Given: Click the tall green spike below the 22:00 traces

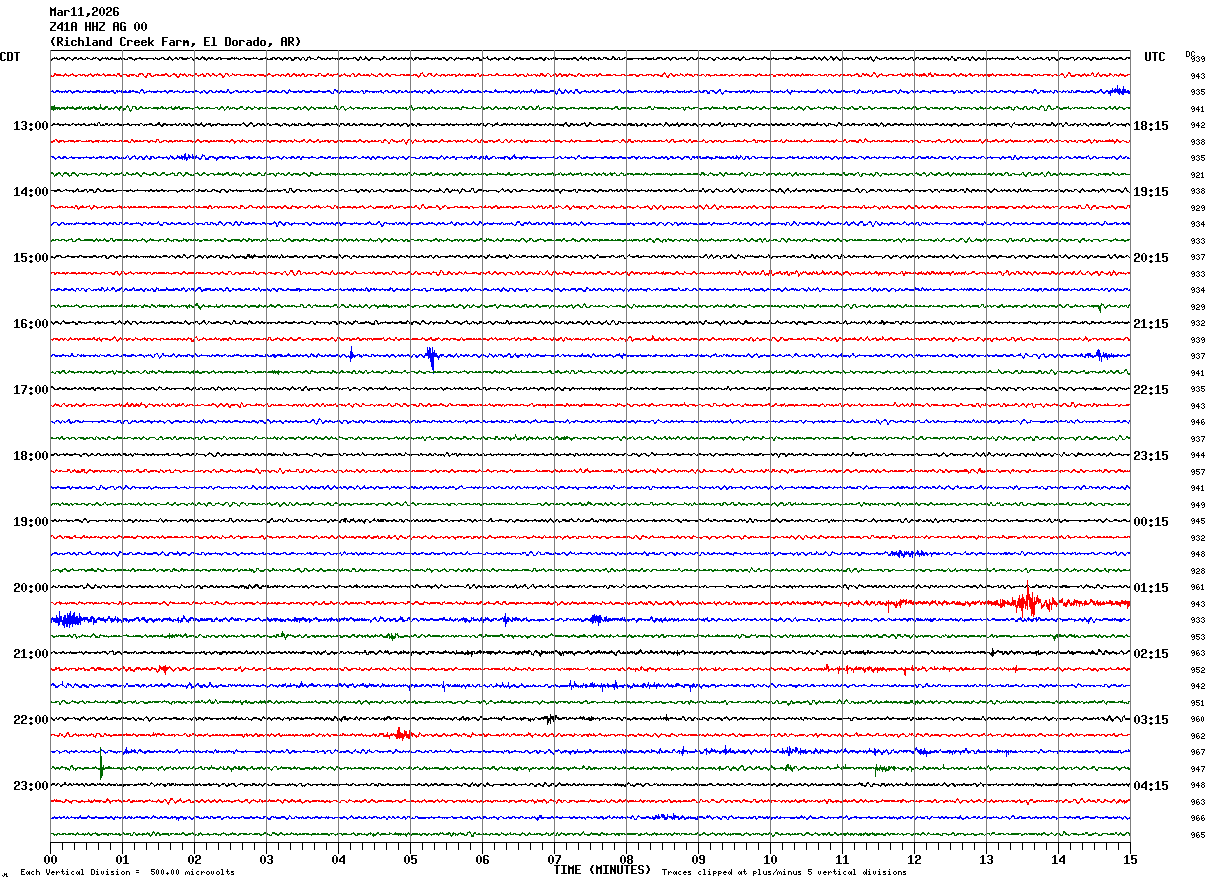Looking at the screenshot, I should click(x=101, y=765).
